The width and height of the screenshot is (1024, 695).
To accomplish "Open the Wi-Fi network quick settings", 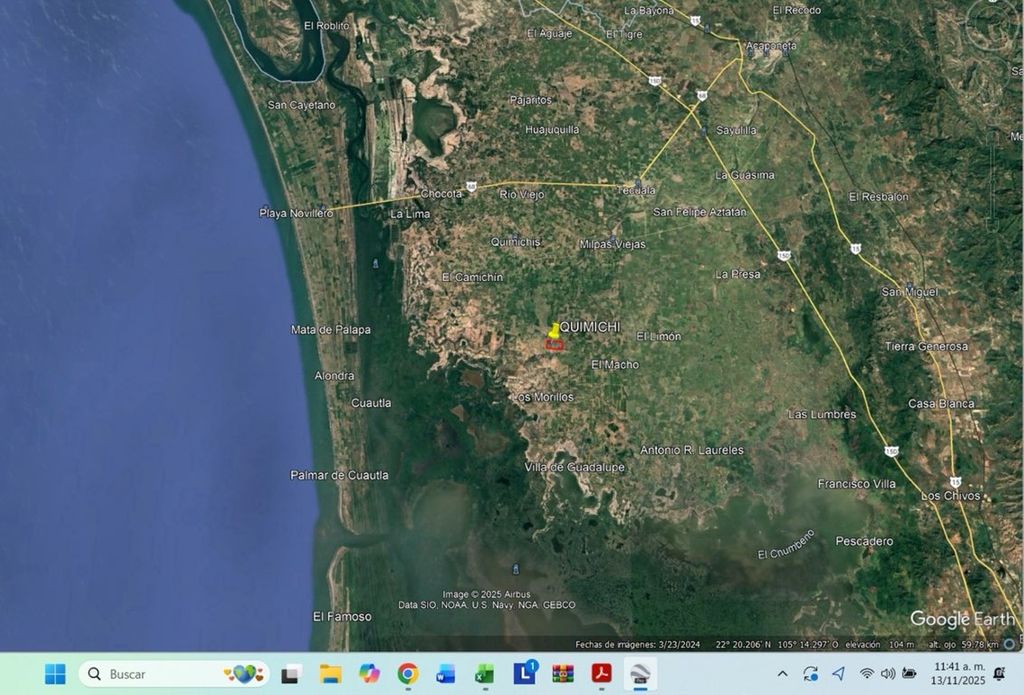I will click(866, 674).
